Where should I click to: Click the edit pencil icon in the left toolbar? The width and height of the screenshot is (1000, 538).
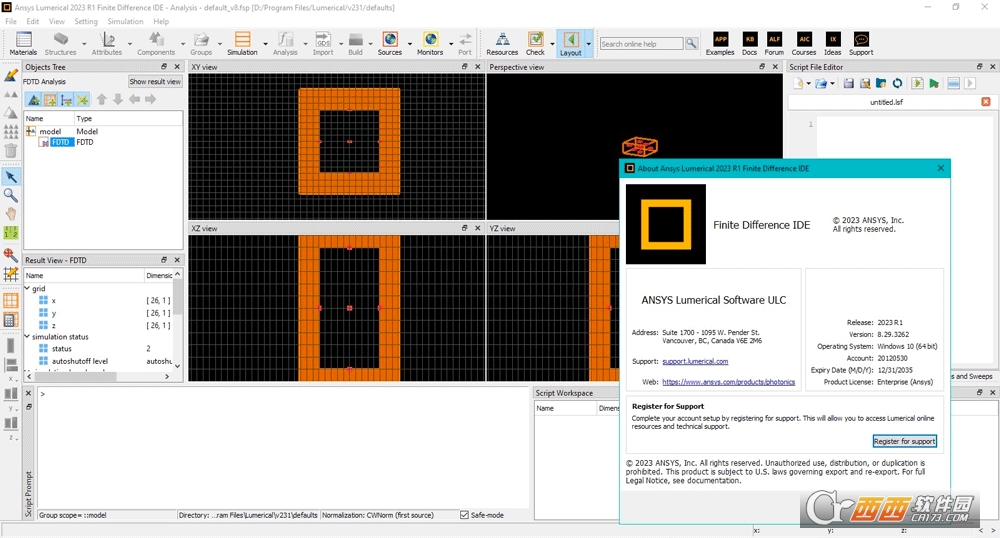11,75
